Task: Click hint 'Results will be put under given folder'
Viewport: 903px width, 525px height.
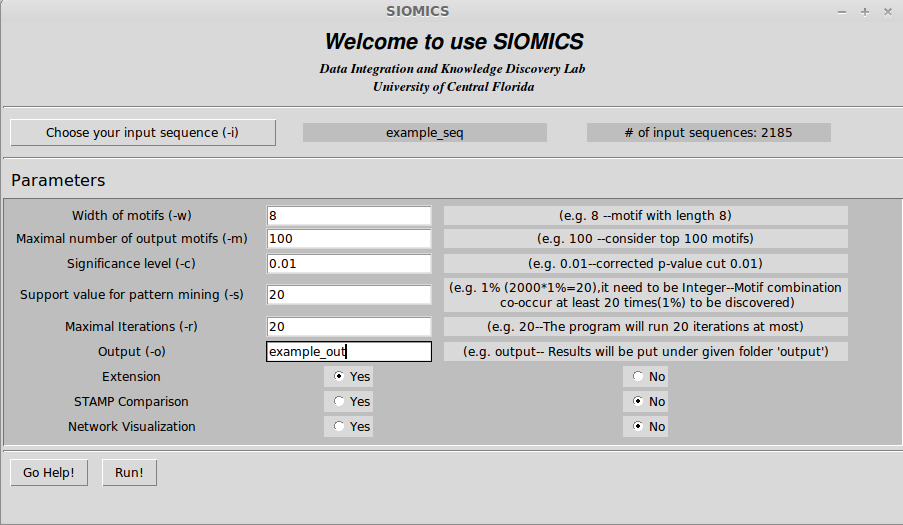Action: [646, 352]
